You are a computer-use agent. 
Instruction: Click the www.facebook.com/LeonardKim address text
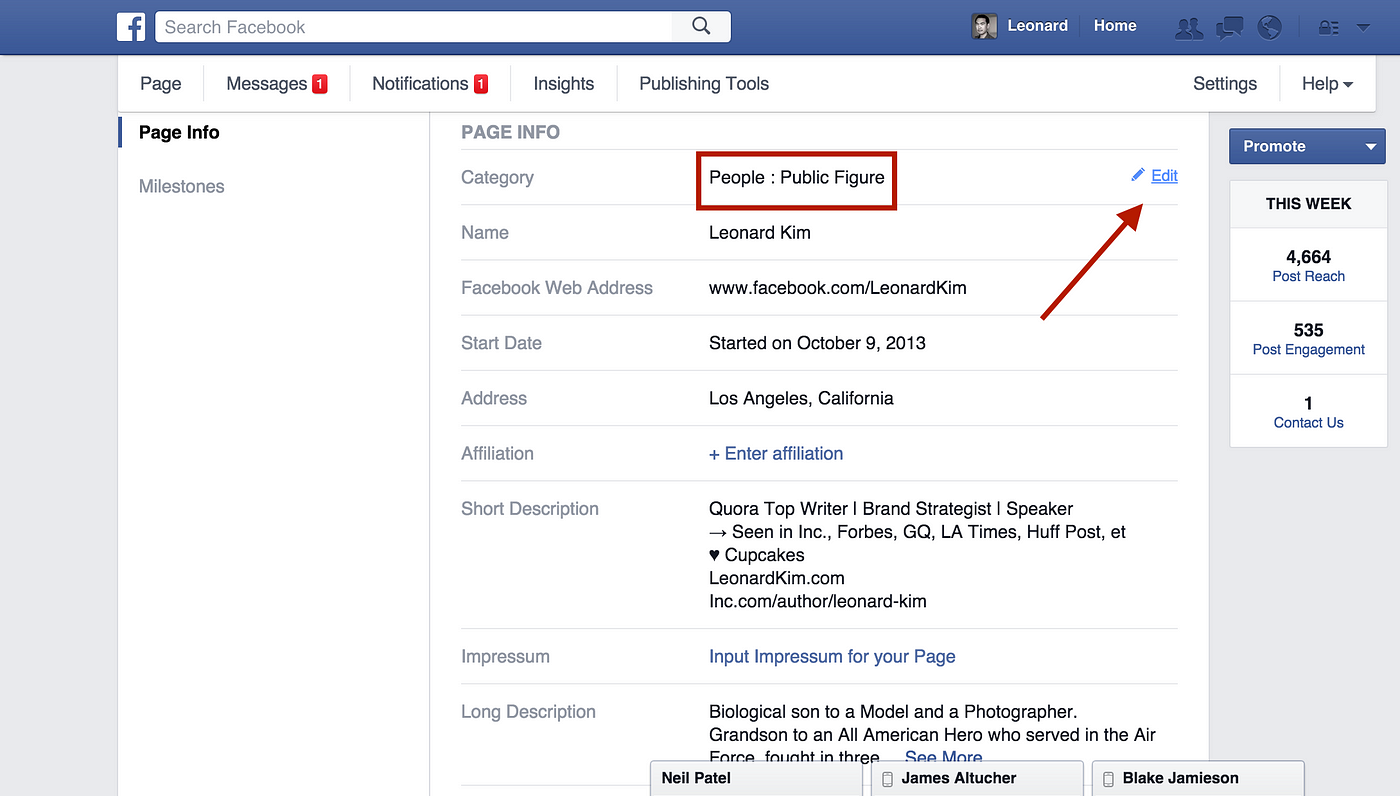(838, 287)
